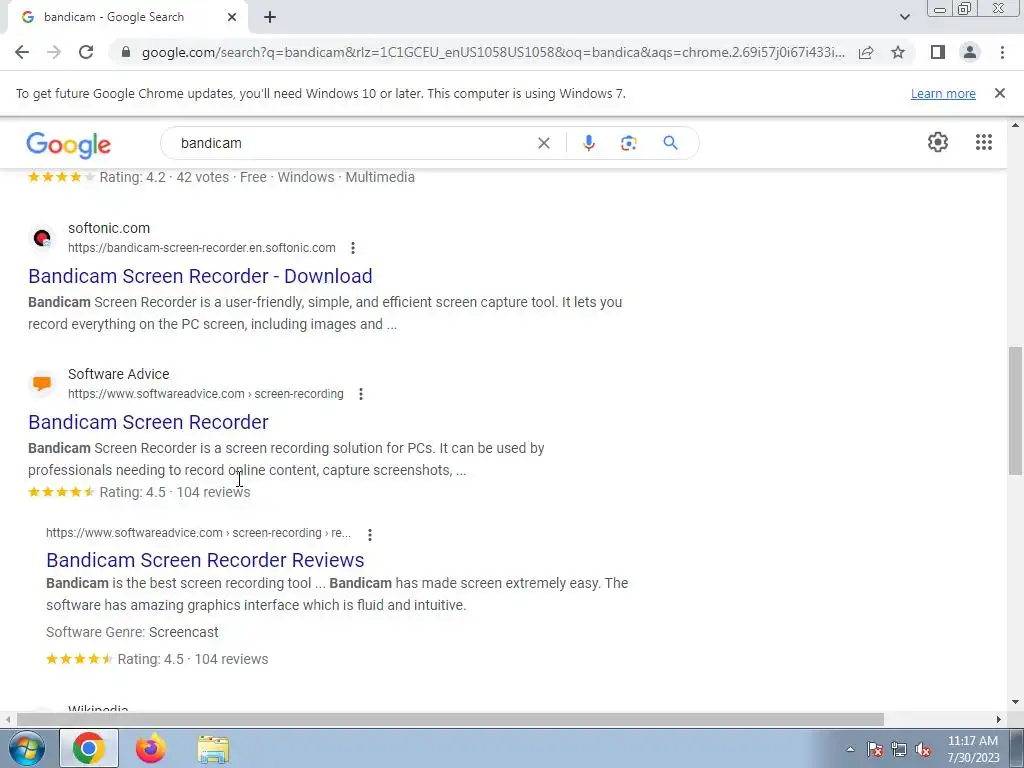Bookmark this page with the star icon
This screenshot has height=768, width=1024.
(898, 52)
